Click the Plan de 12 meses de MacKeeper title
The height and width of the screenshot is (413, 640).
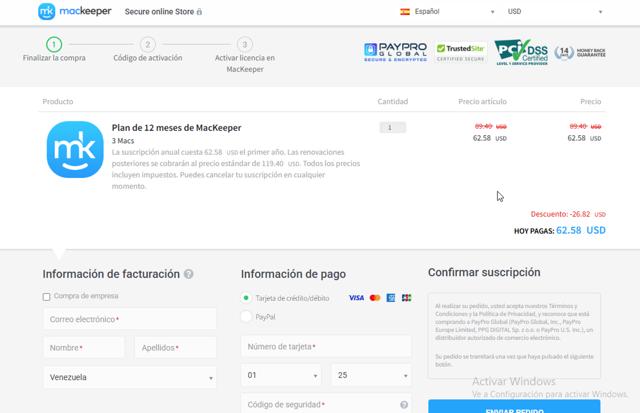[x=176, y=128]
